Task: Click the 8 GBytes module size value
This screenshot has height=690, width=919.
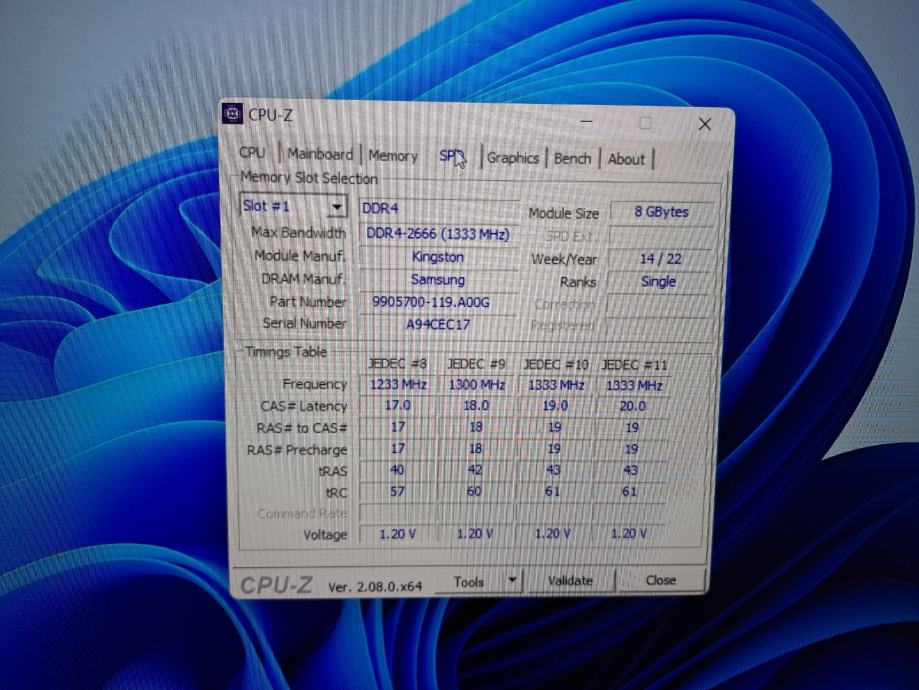Action: [x=661, y=212]
